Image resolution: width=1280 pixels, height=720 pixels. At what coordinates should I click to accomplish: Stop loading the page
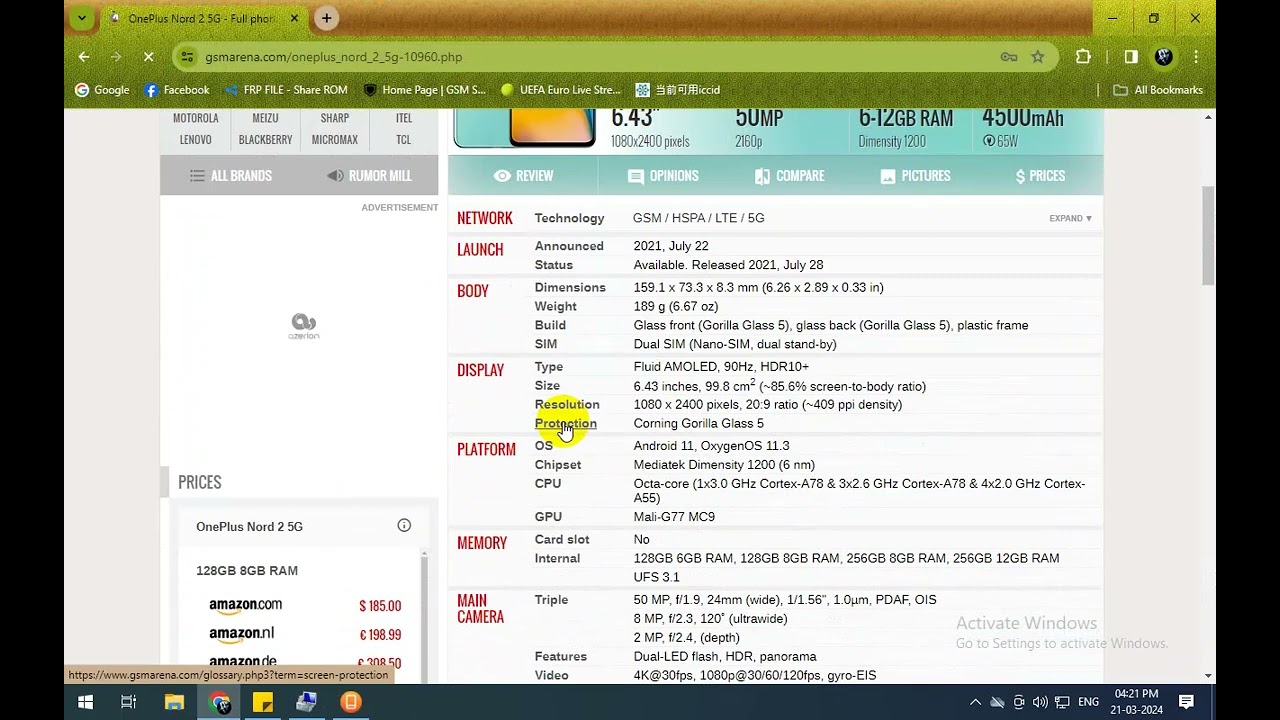tap(148, 57)
